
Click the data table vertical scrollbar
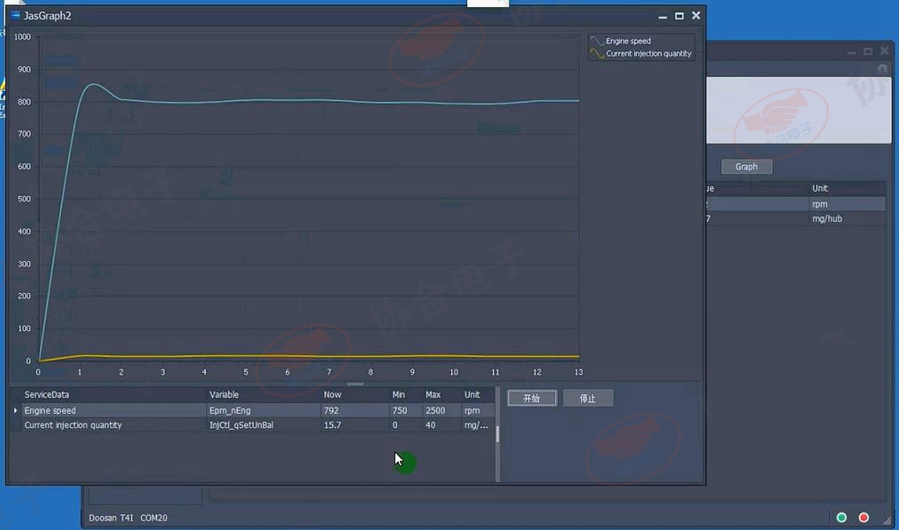pos(497,434)
